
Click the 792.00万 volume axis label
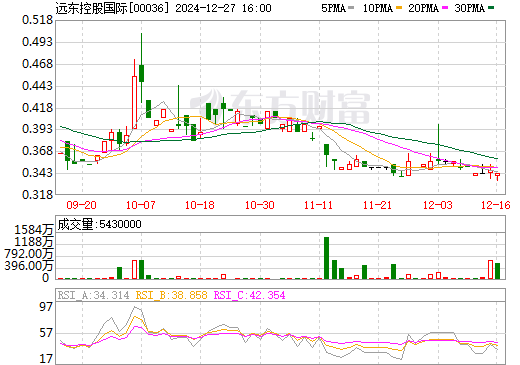tap(29, 254)
